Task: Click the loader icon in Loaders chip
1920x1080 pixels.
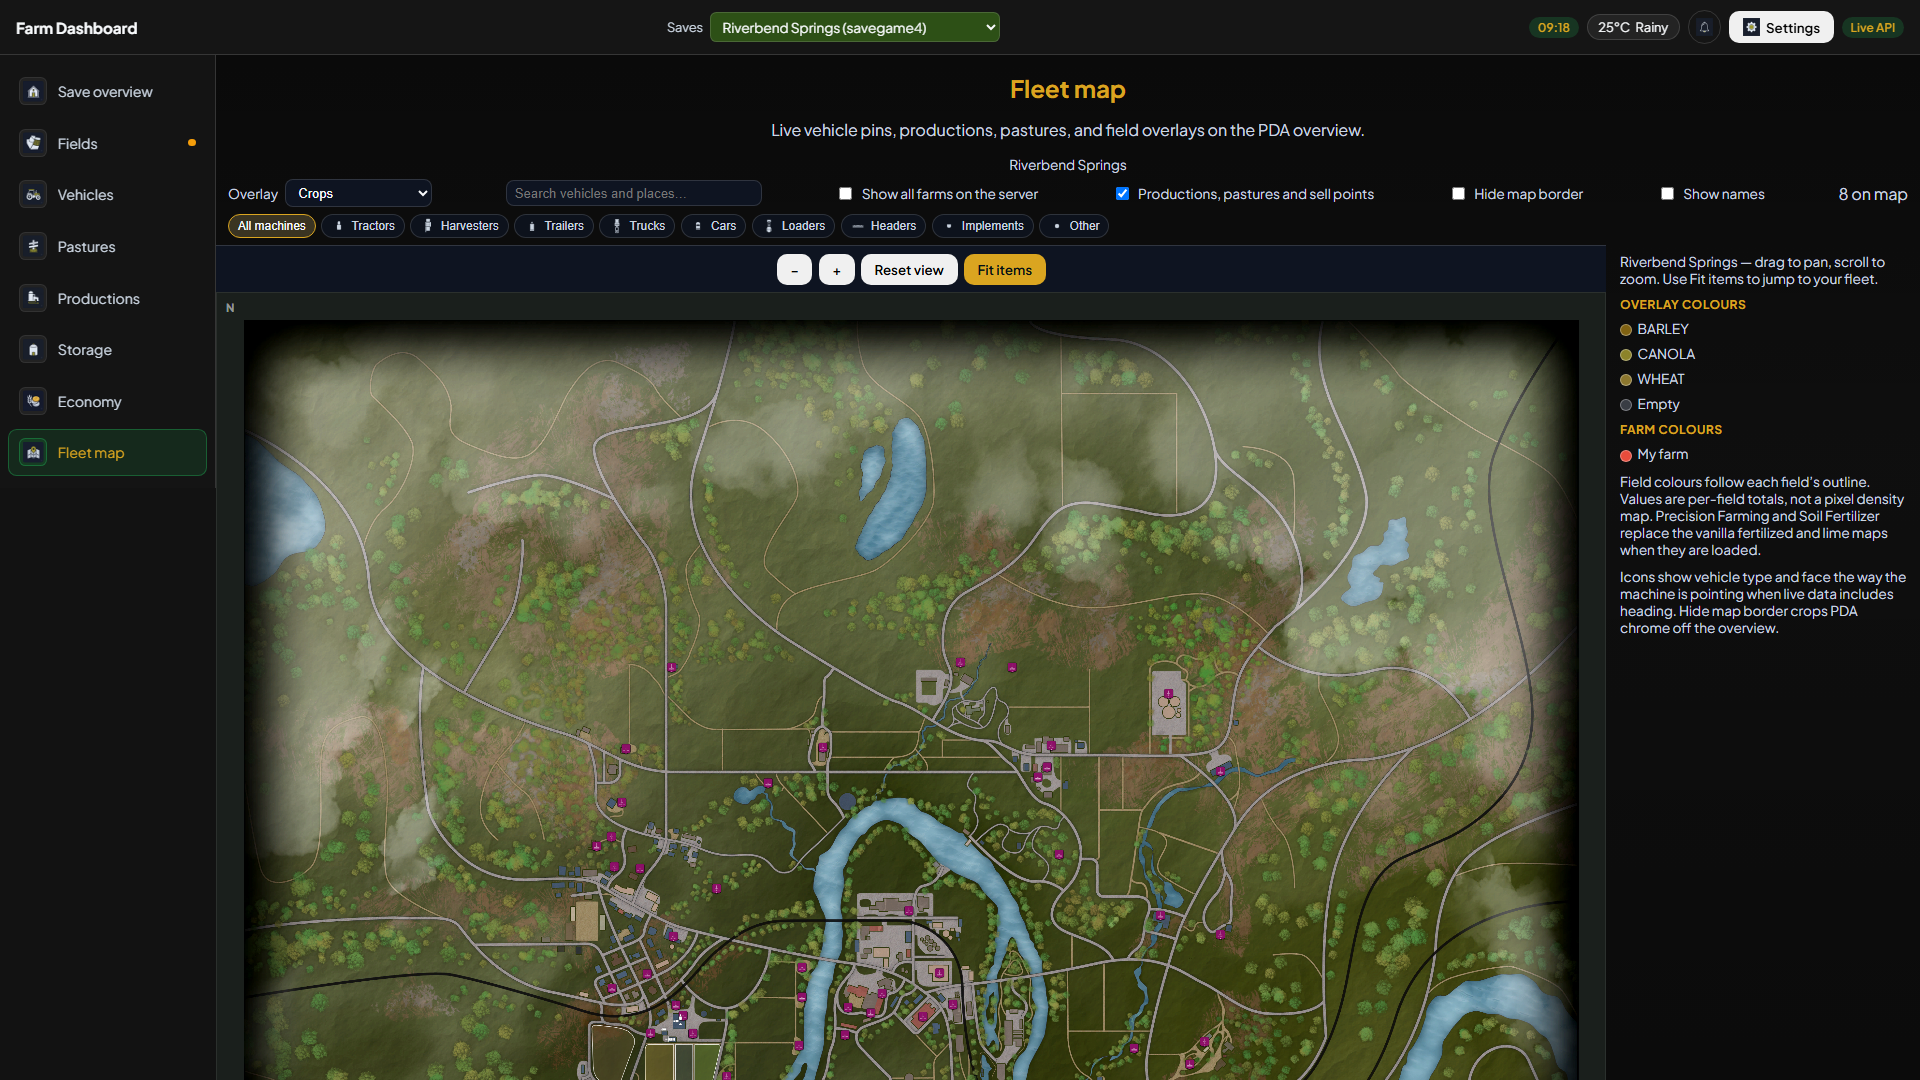Action: [769, 226]
